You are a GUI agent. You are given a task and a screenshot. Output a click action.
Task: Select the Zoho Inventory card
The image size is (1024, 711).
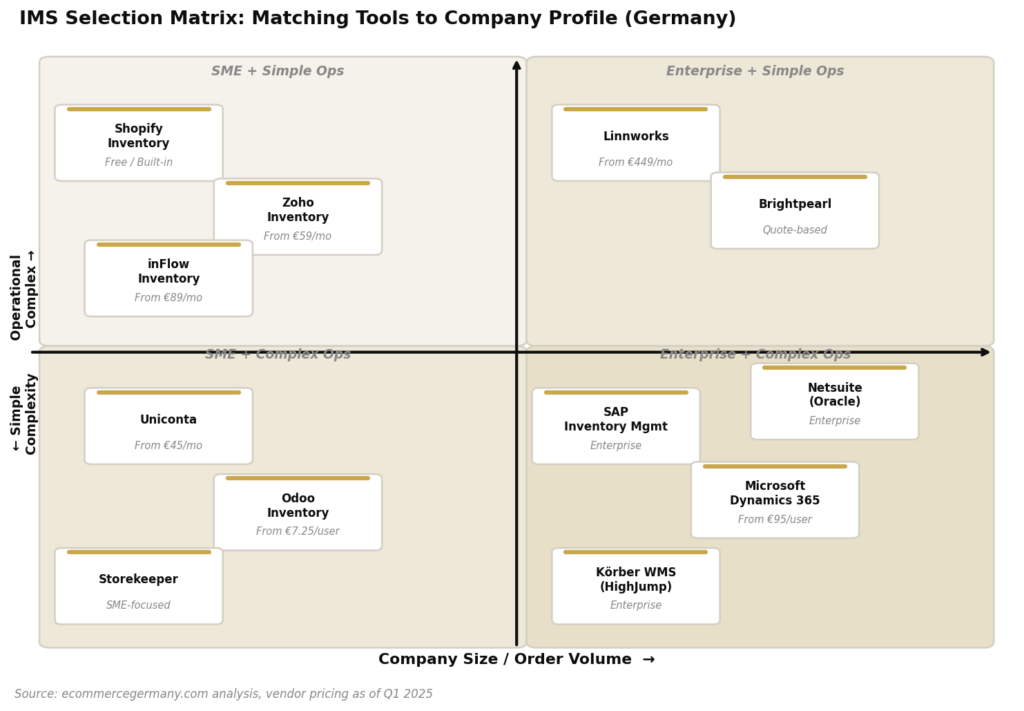coord(297,217)
